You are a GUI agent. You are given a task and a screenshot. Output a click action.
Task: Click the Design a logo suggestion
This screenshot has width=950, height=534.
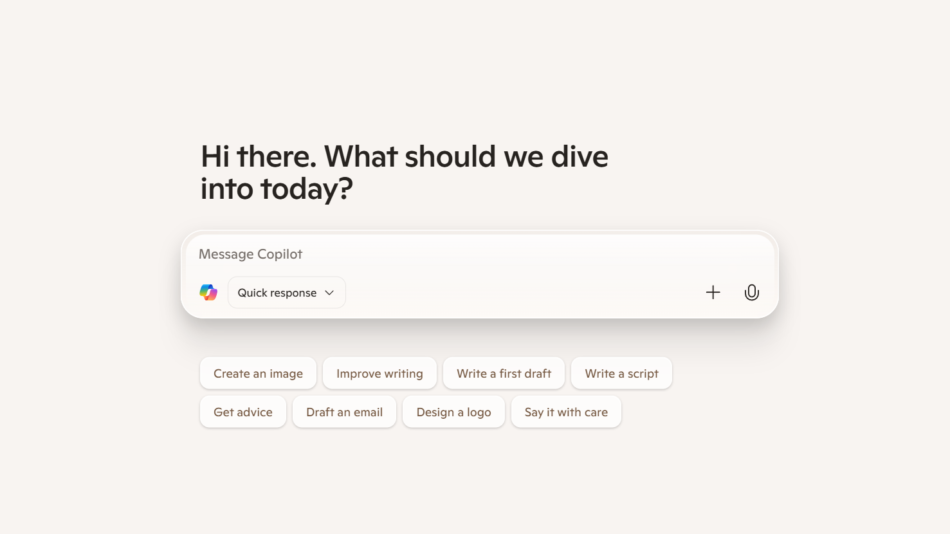pos(453,412)
